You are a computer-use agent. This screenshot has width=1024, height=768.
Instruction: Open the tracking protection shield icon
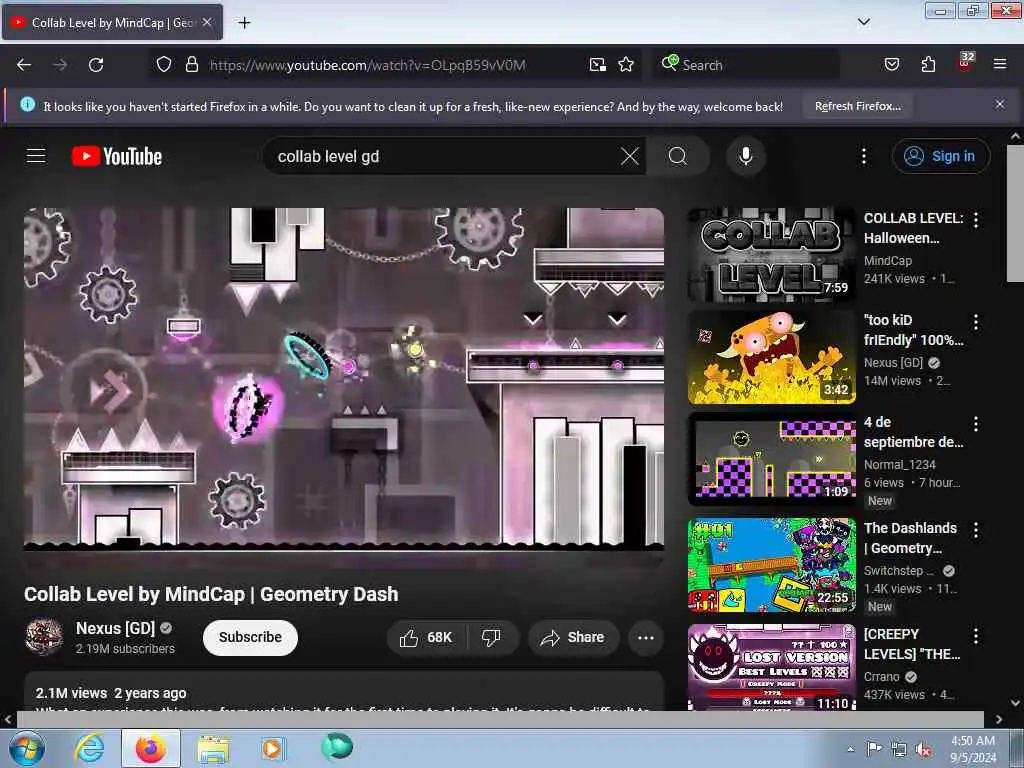(x=164, y=65)
